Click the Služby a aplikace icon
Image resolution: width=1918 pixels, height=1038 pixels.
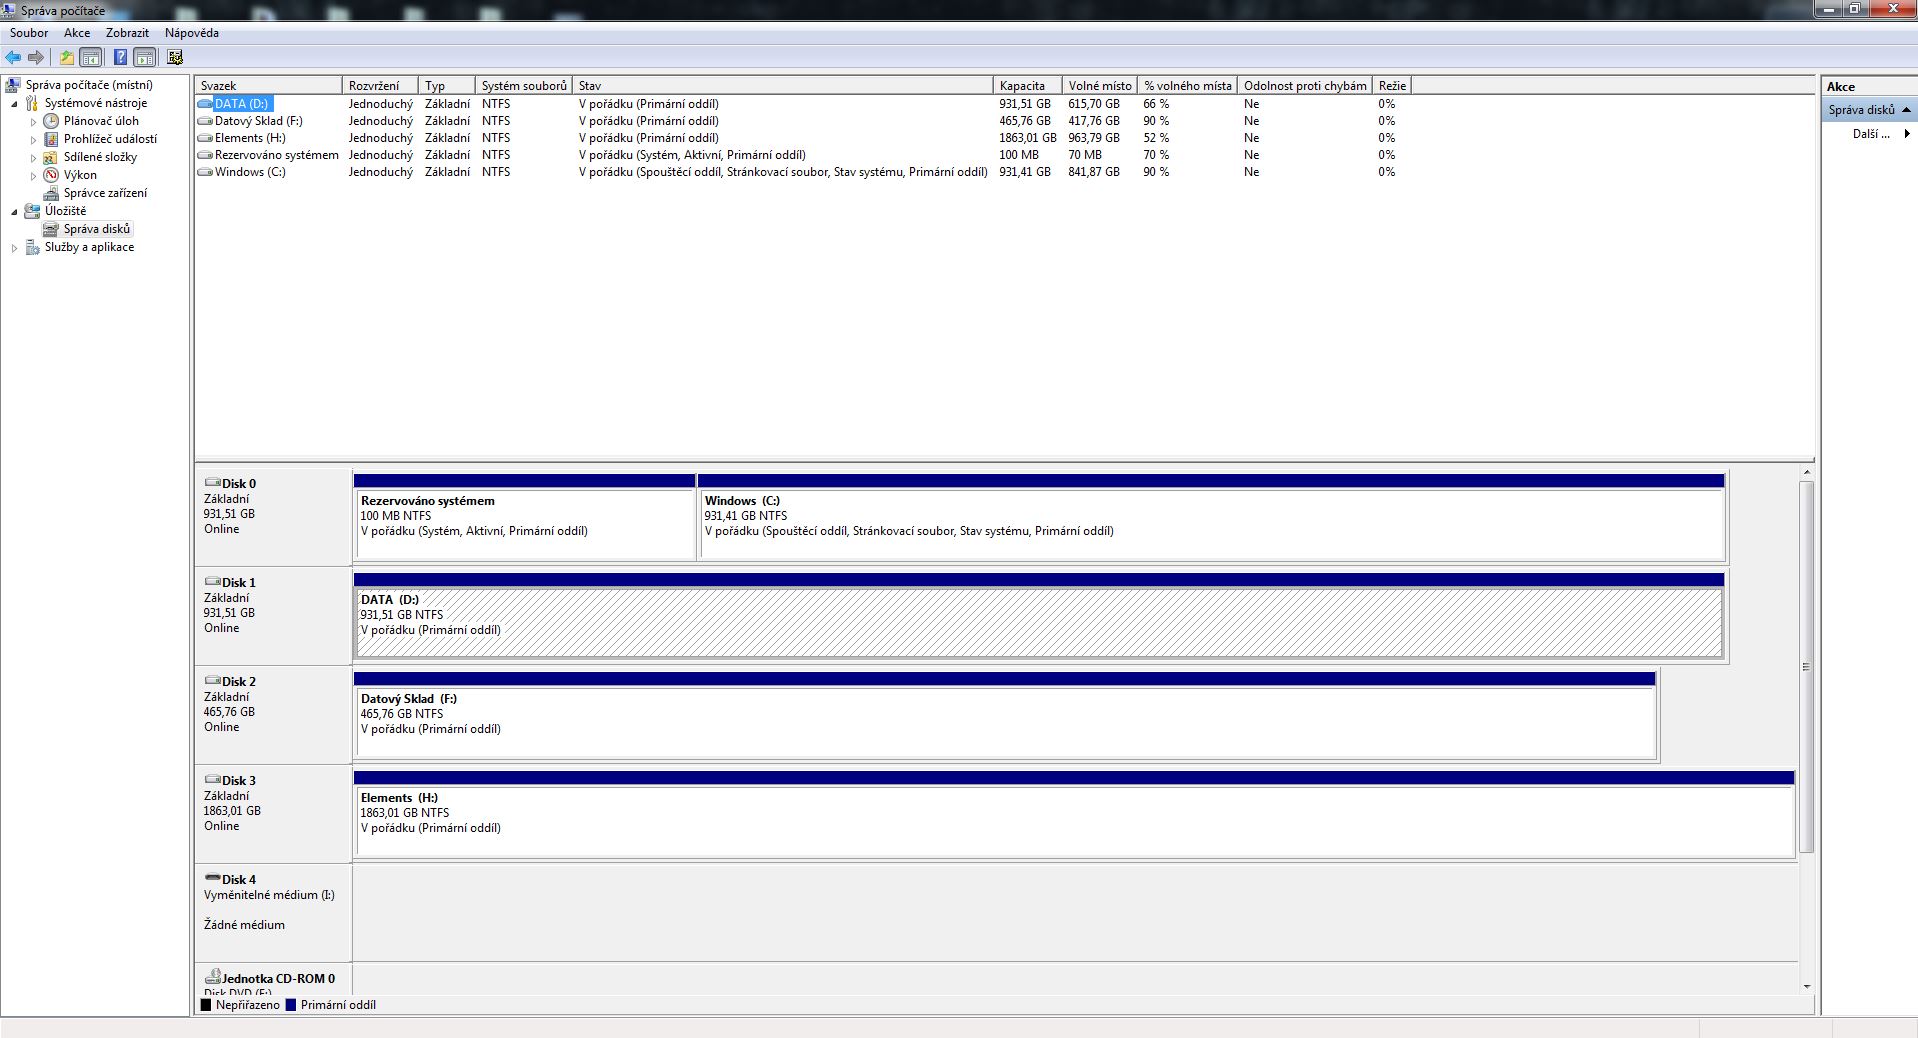point(32,247)
